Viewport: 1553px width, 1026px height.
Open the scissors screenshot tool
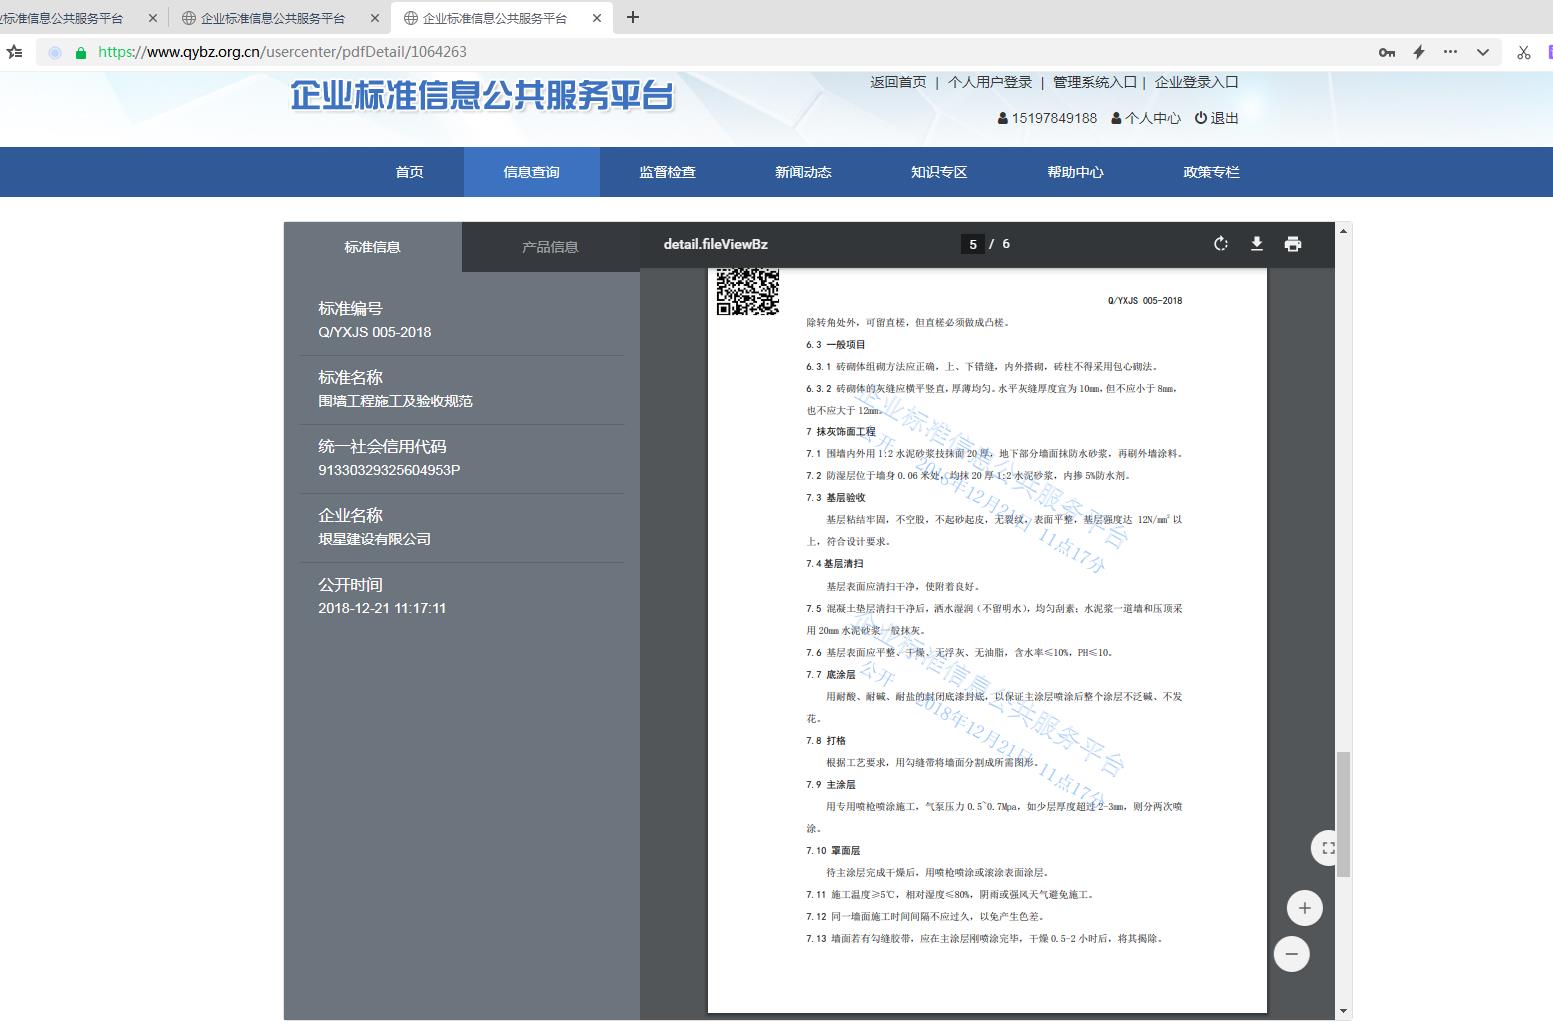(1524, 52)
